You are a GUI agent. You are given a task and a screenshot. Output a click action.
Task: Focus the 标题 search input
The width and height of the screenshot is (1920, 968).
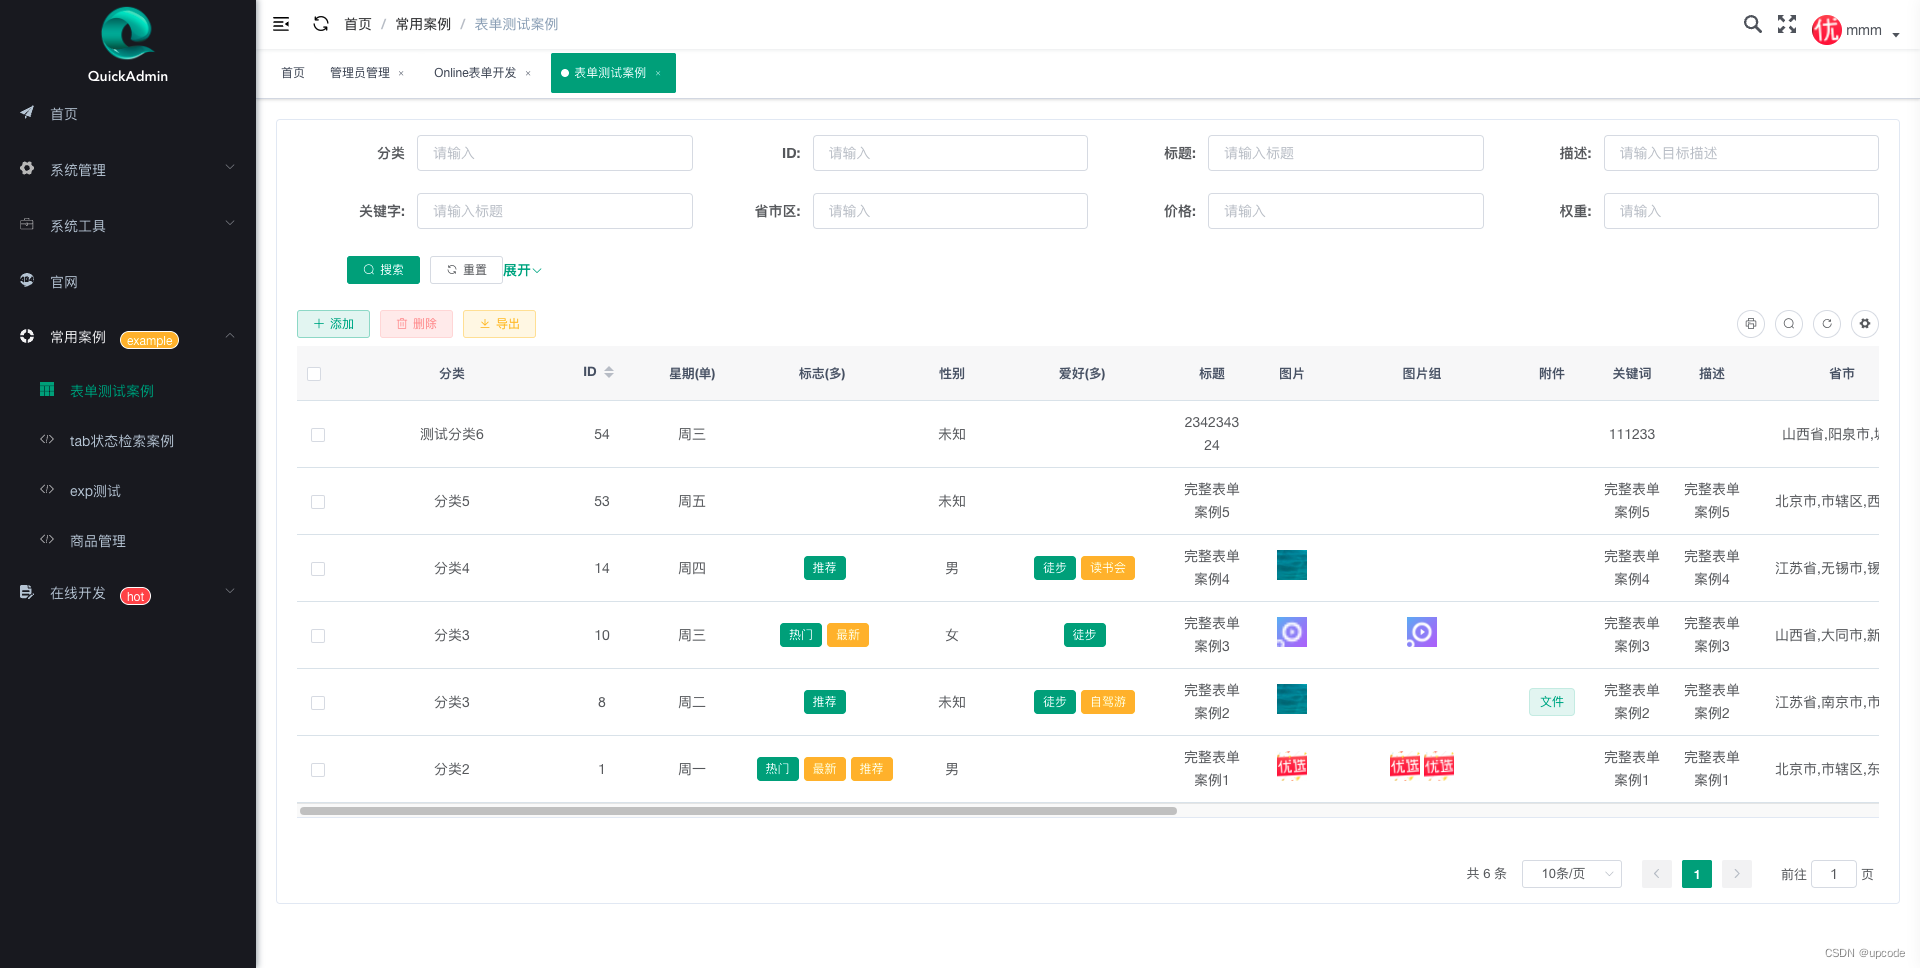pyautogui.click(x=1346, y=153)
